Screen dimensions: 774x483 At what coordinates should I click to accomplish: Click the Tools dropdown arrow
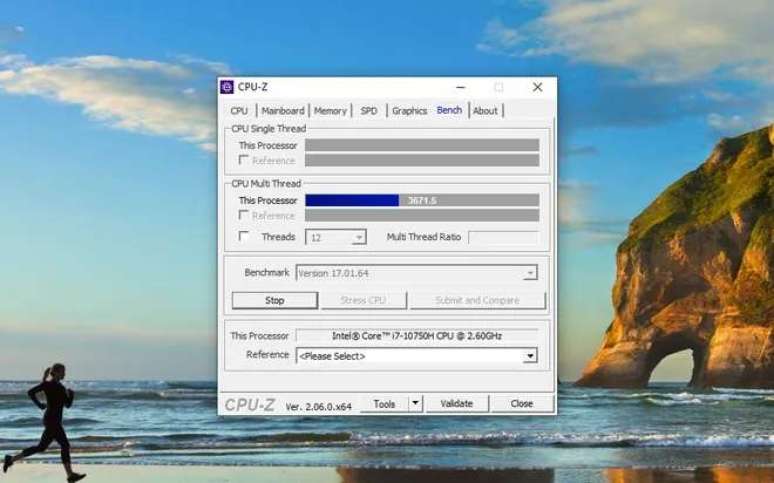(416, 403)
